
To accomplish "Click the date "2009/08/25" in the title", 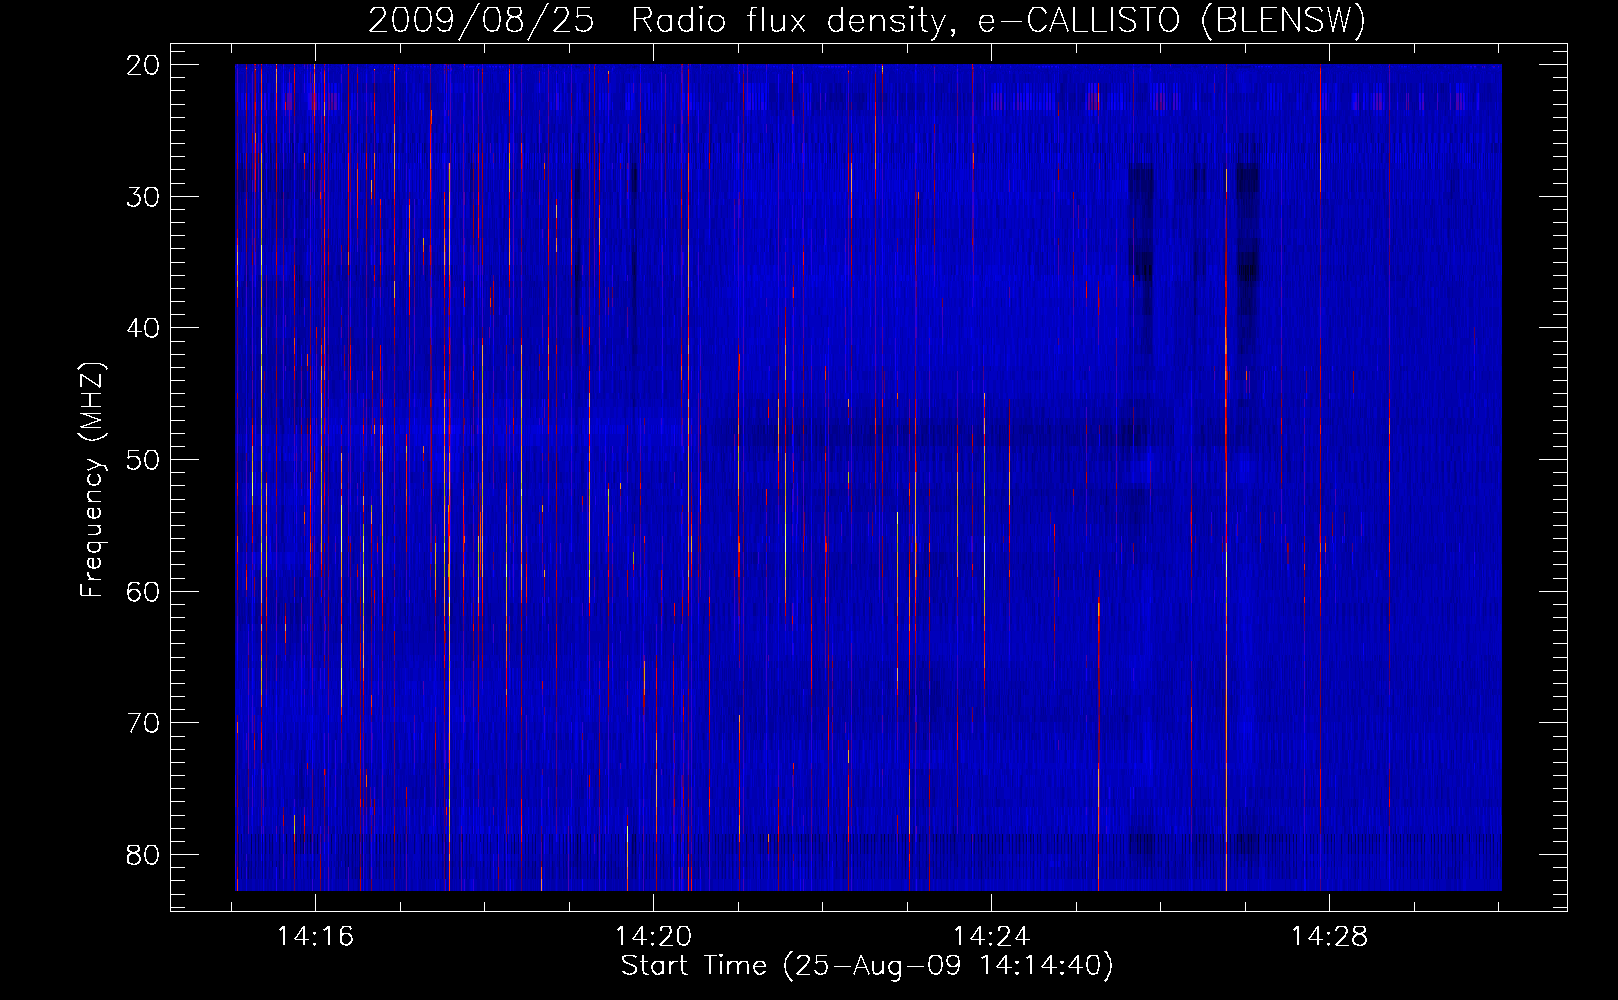I will (x=481, y=21).
